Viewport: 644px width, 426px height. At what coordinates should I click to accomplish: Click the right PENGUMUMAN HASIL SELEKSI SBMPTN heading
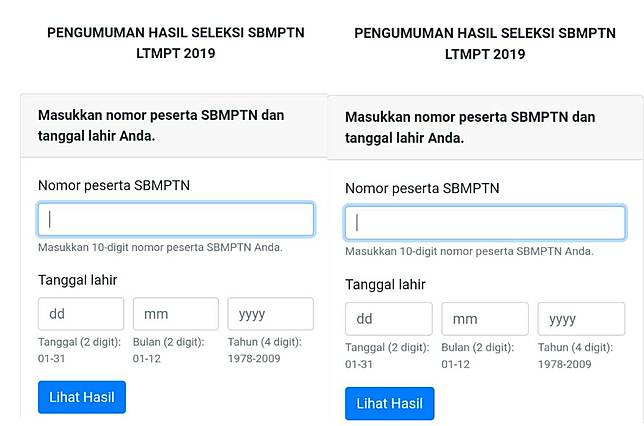click(x=485, y=44)
